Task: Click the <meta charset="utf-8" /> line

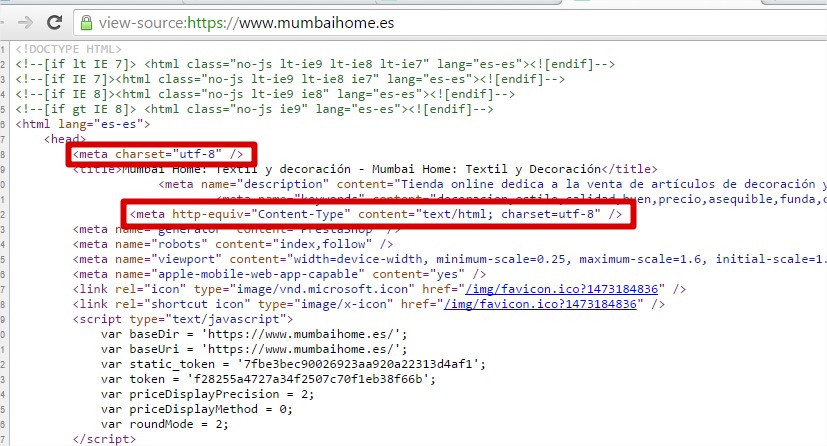Action: [x=158, y=154]
